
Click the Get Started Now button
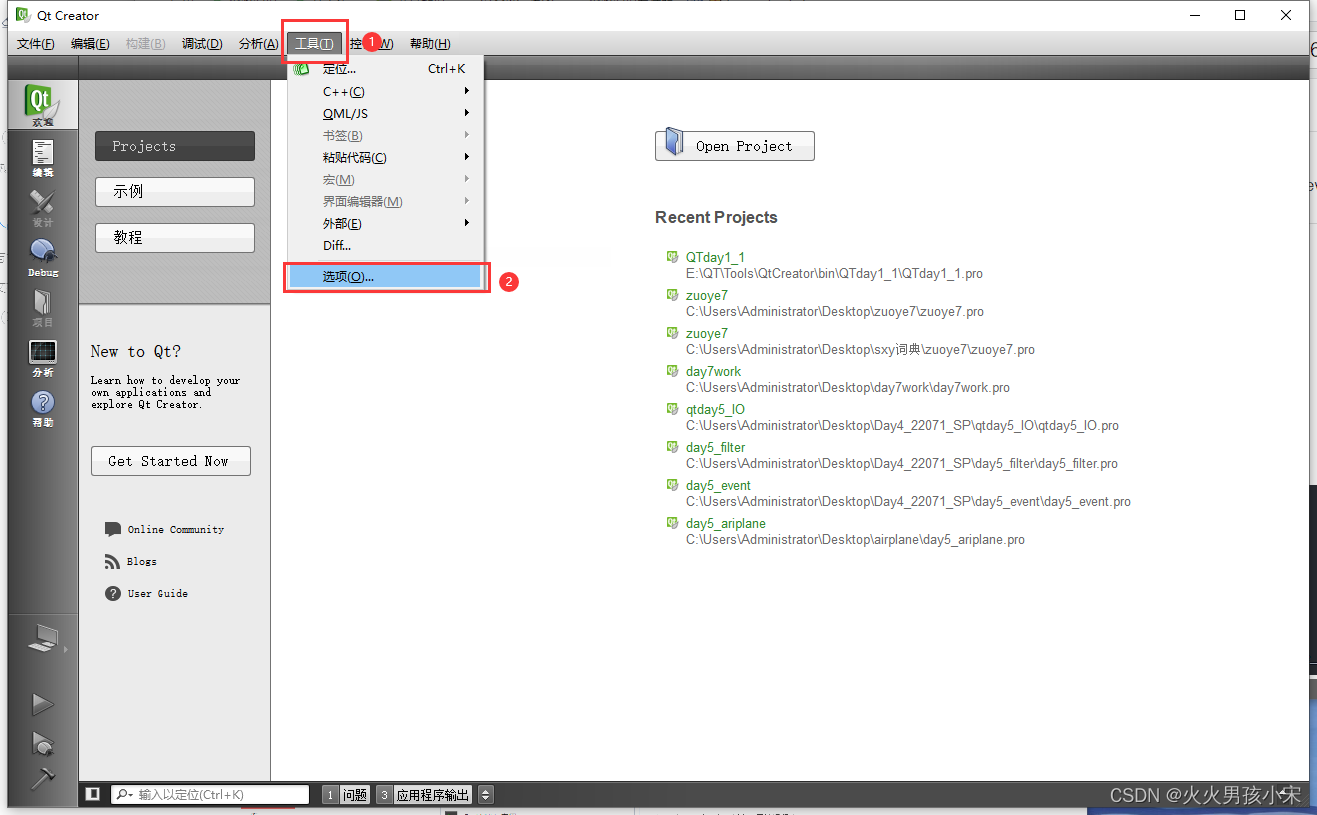coord(170,461)
